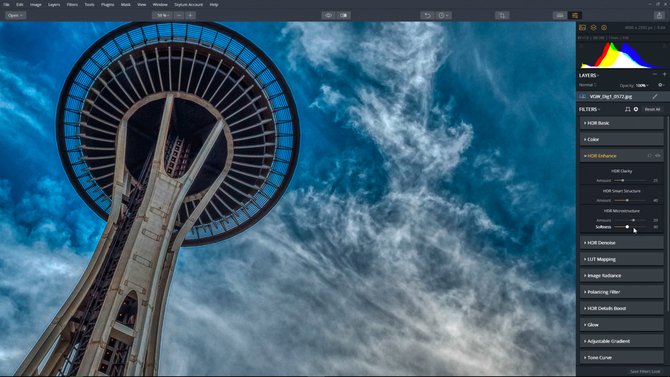Expand the Tone Curve filter
Screen dimensions: 670x377
(621, 357)
